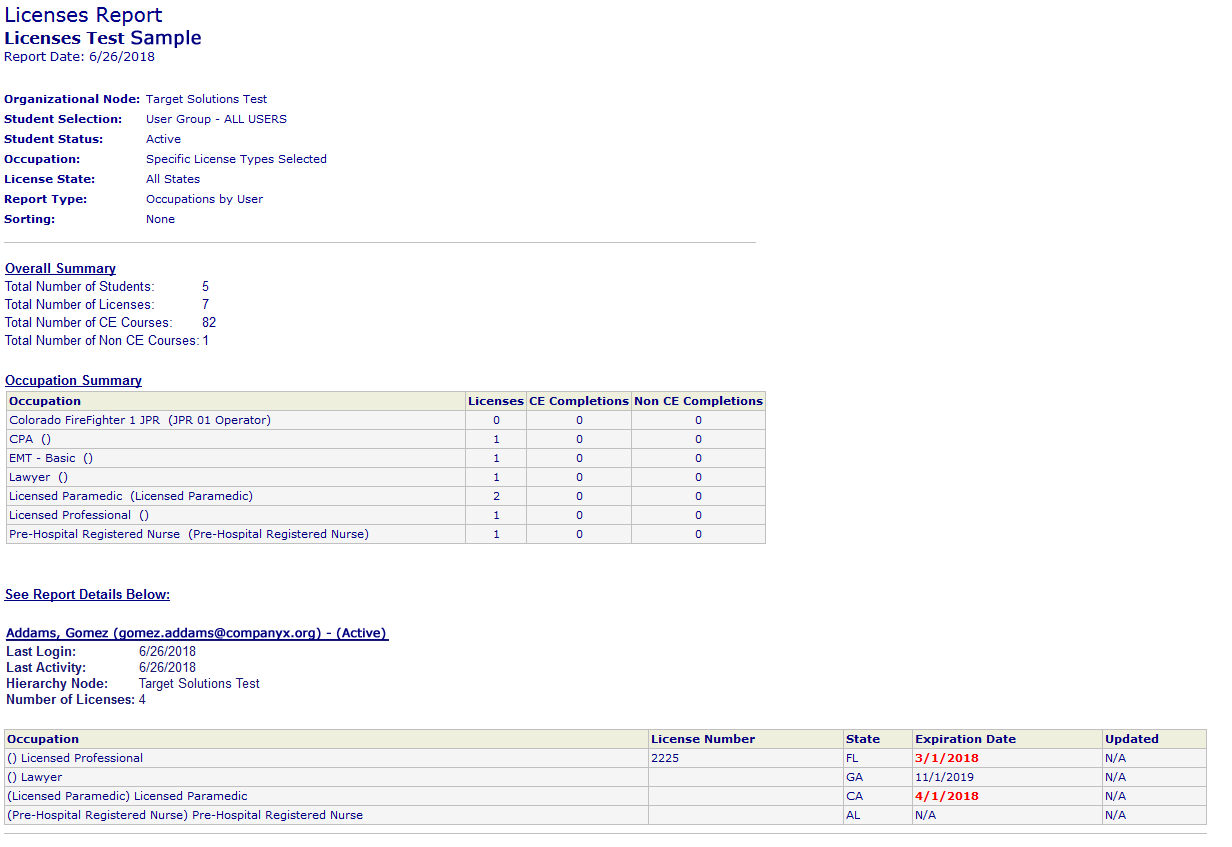Select the EMT - Basic occupation row
Image resolution: width=1232 pixels, height=847 pixels.
[x=52, y=458]
